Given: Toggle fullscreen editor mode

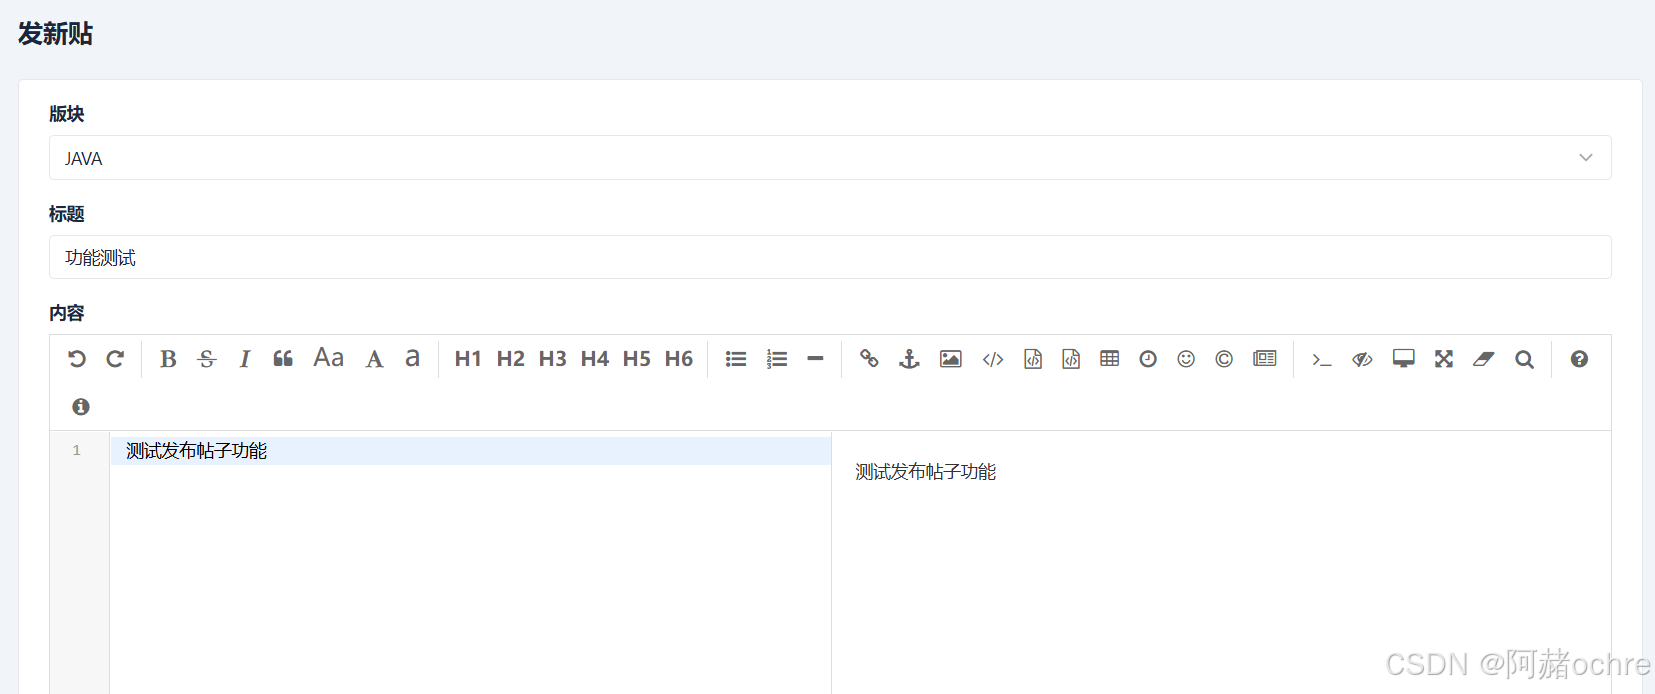Looking at the screenshot, I should (x=1444, y=359).
